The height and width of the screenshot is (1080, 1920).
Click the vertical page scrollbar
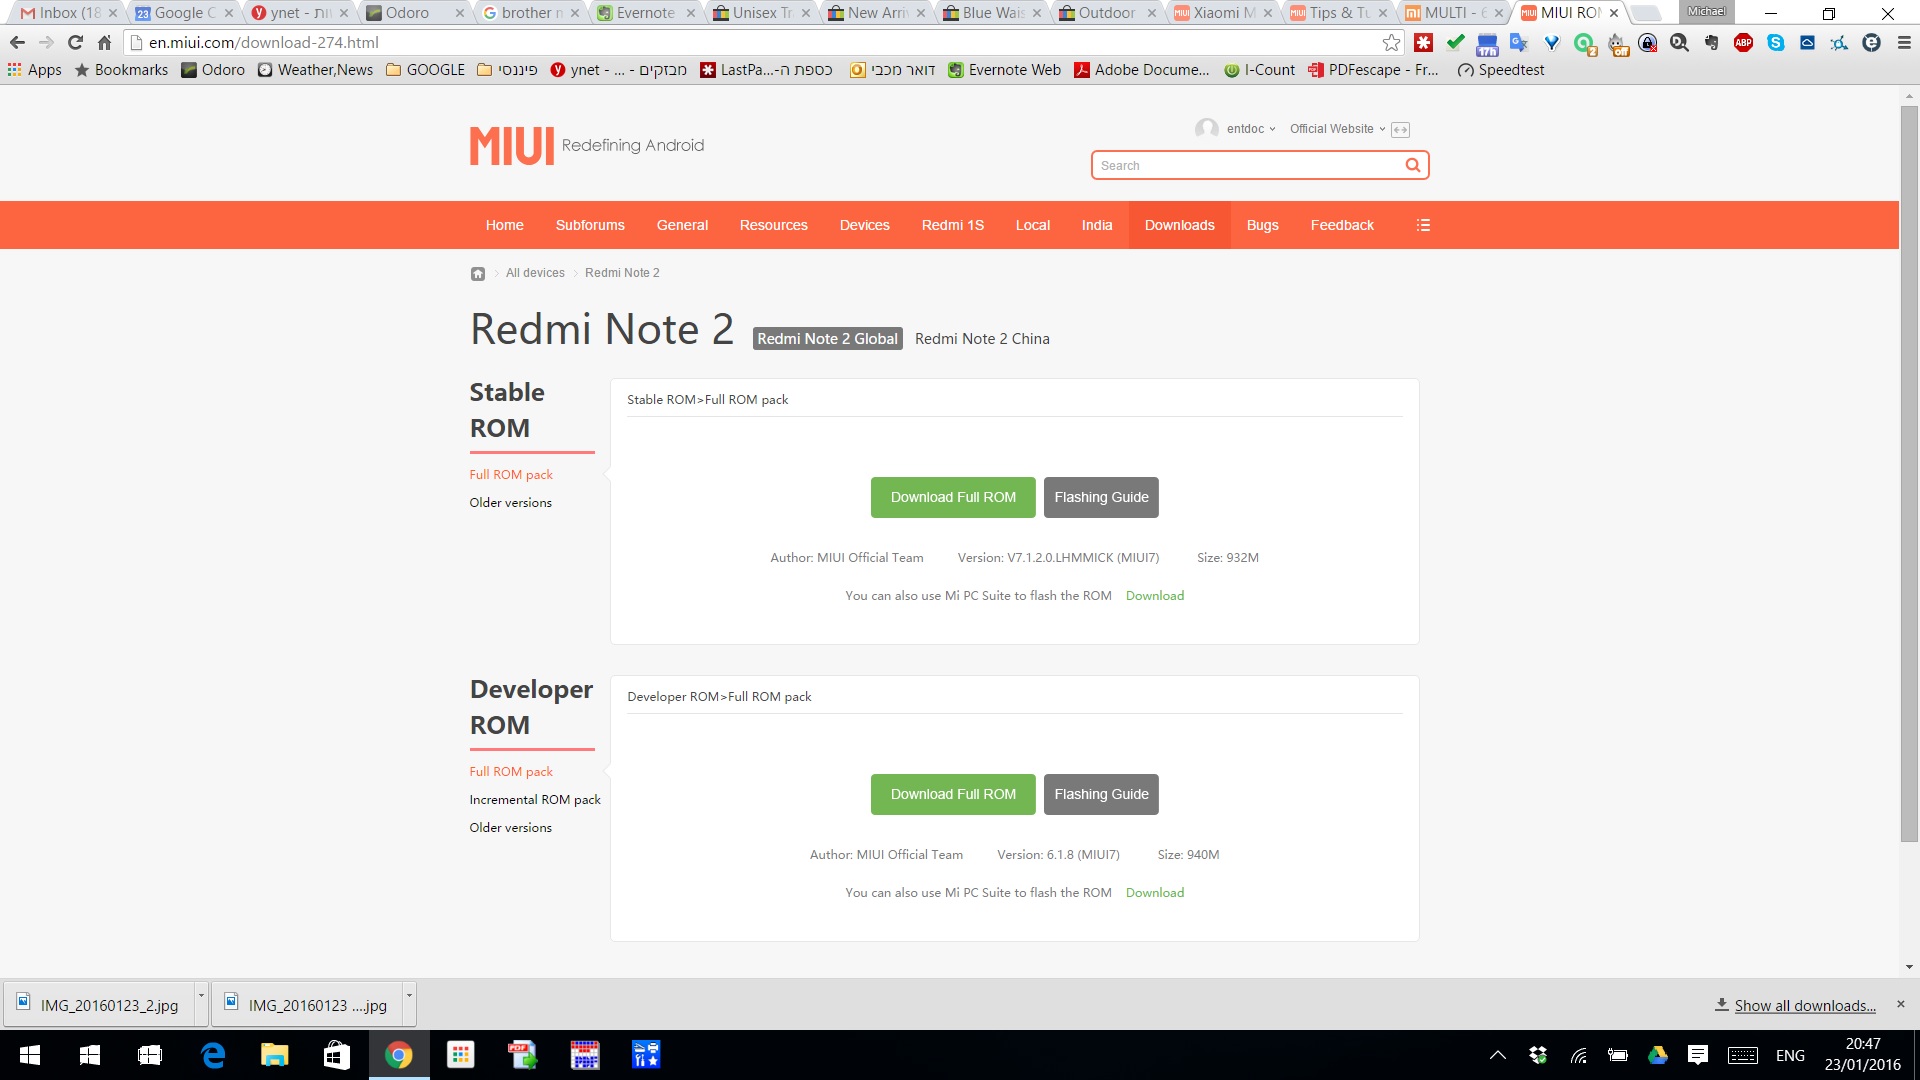point(1909,473)
